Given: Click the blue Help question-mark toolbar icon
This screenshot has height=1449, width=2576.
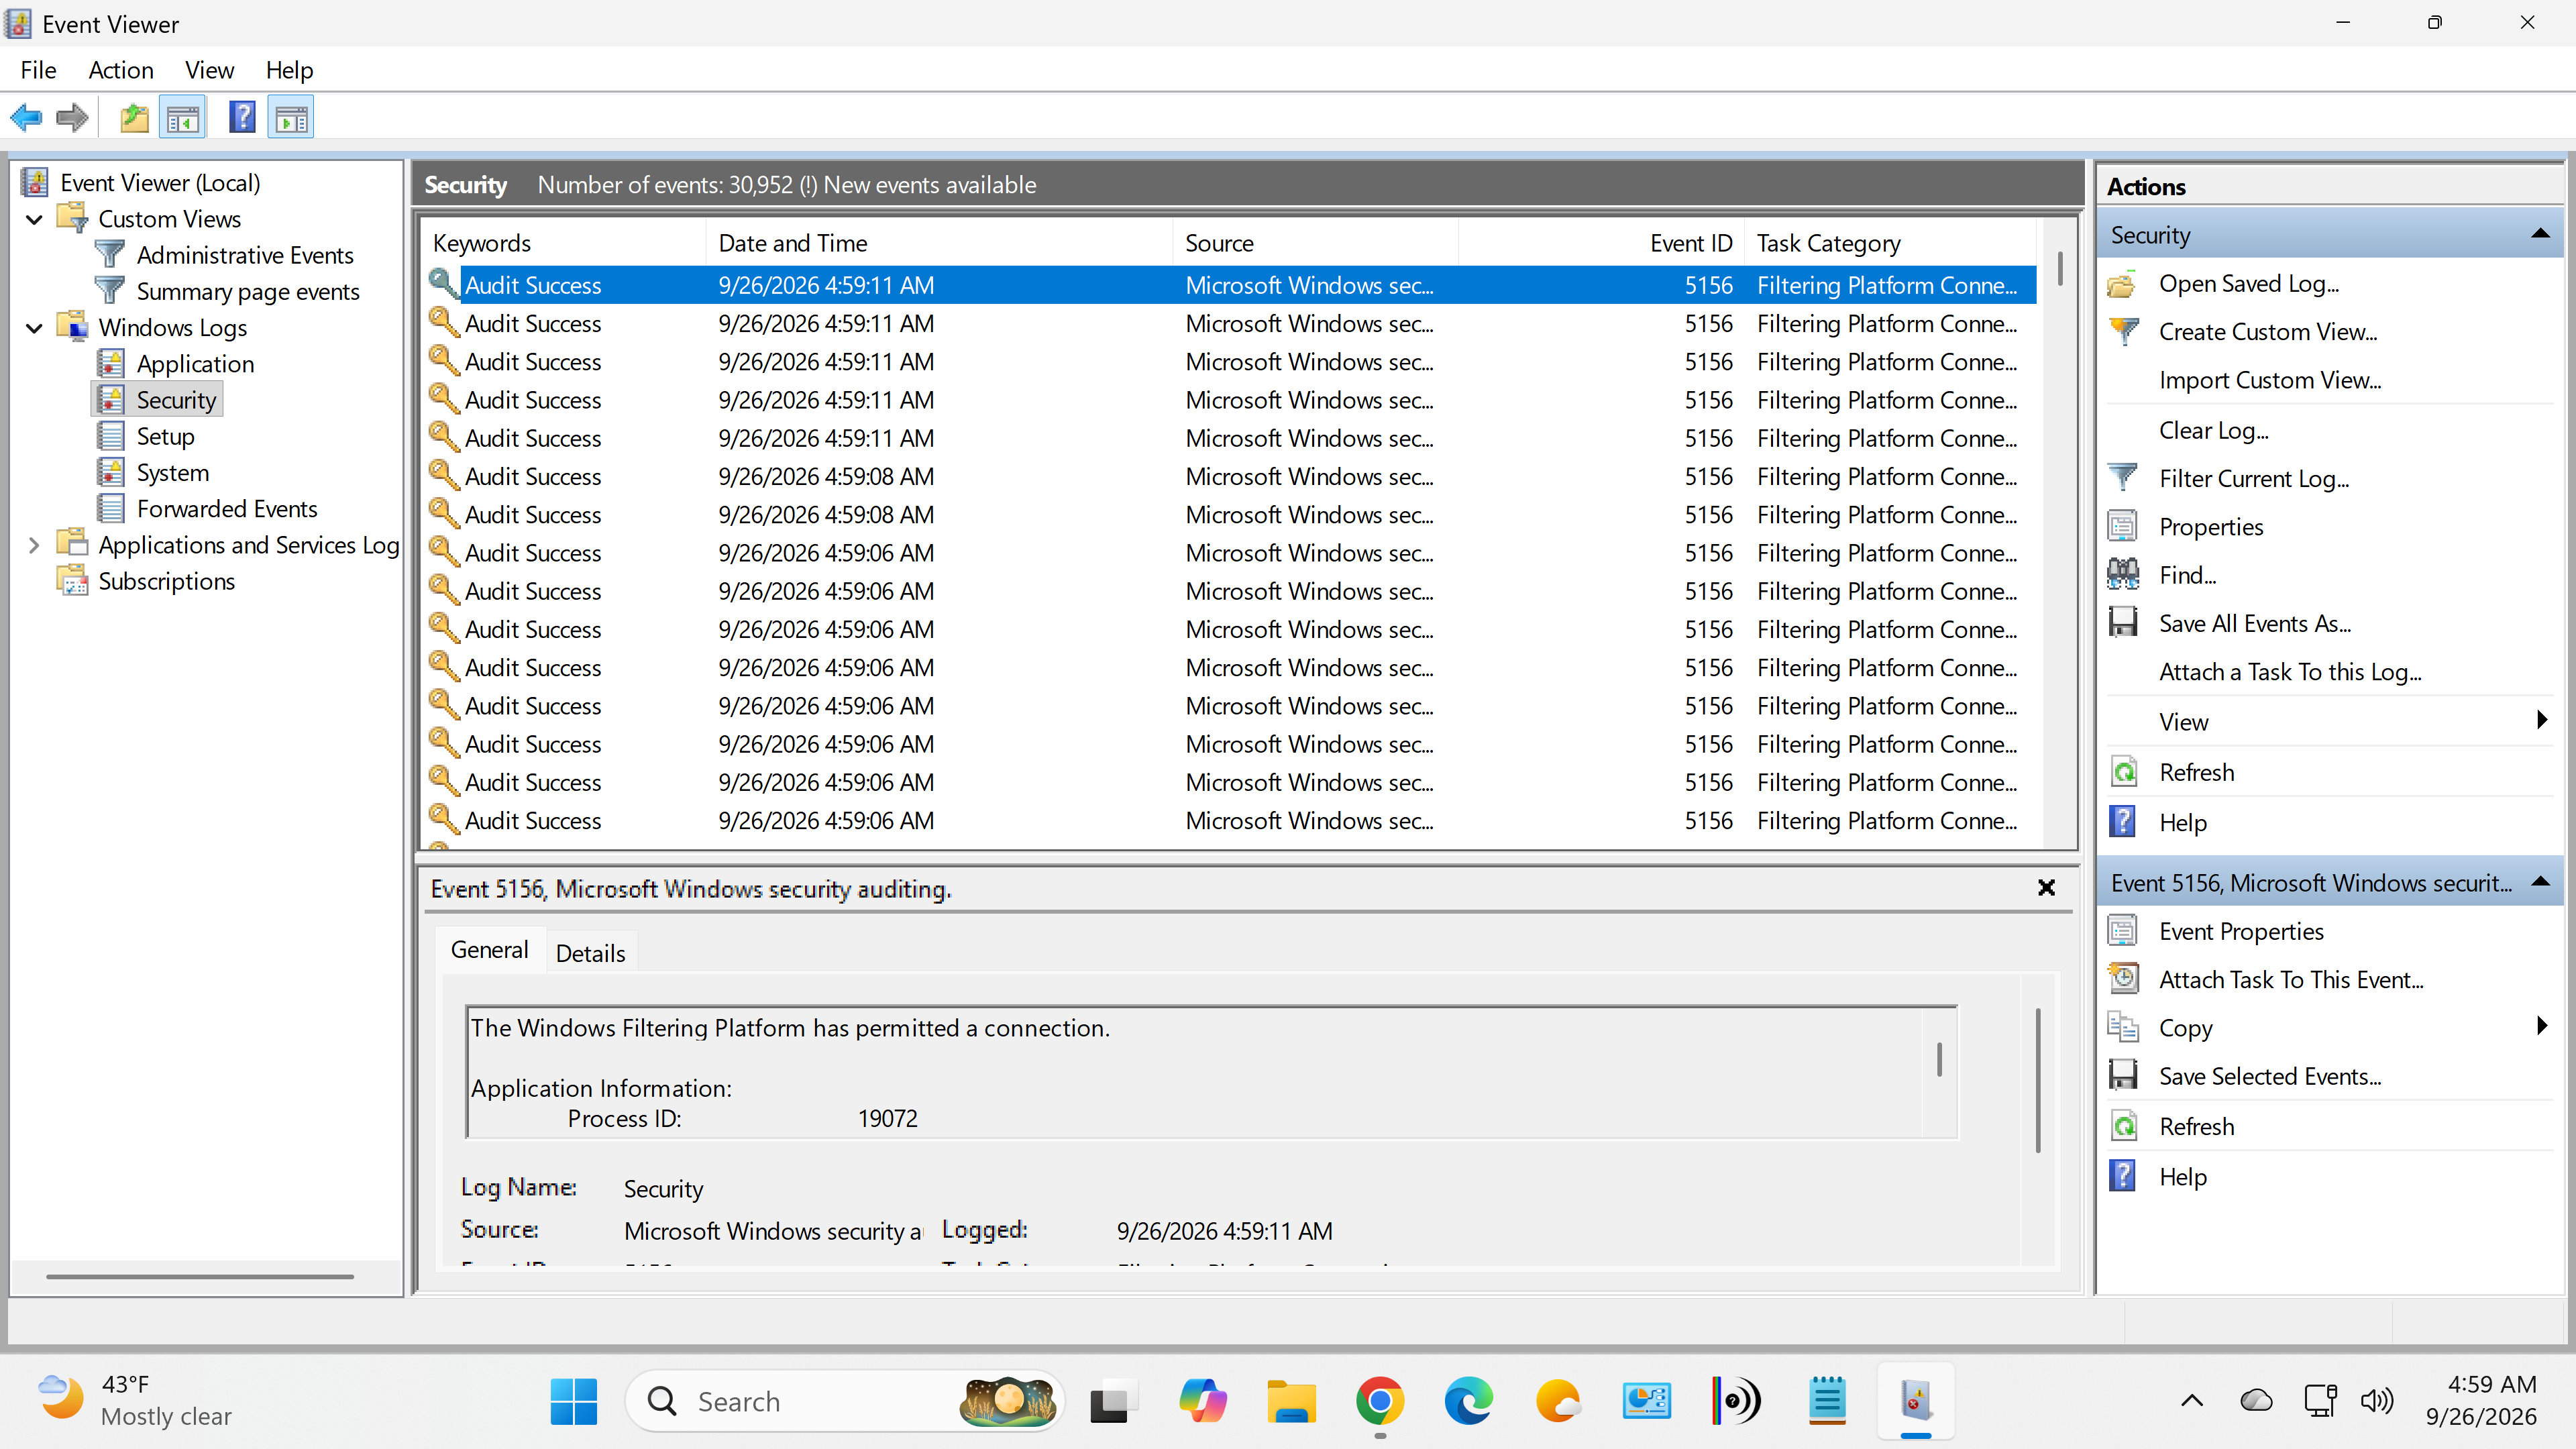Looking at the screenshot, I should [242, 118].
